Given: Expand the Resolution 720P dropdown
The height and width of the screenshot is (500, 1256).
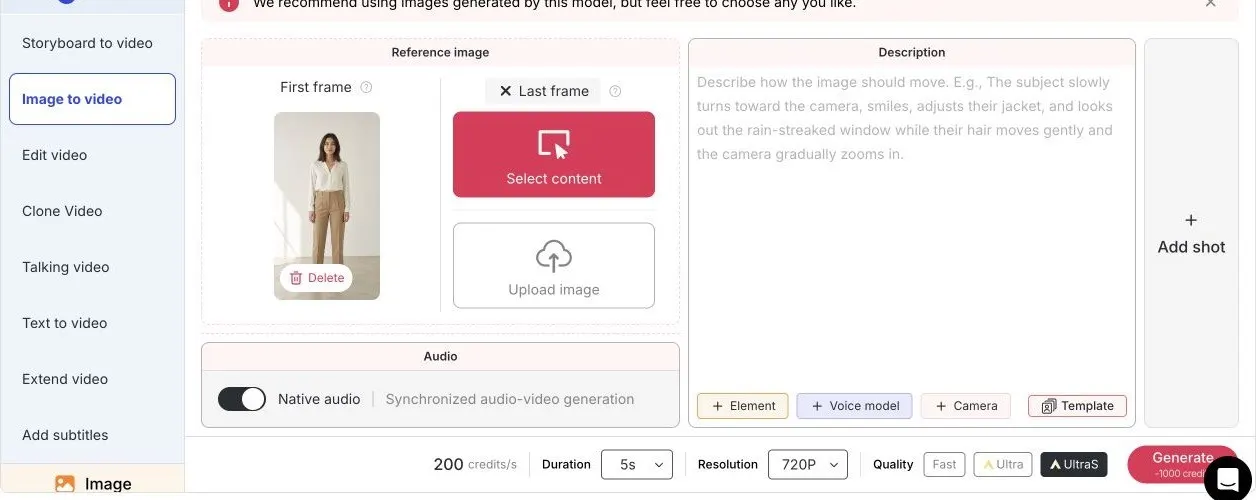Looking at the screenshot, I should (808, 464).
